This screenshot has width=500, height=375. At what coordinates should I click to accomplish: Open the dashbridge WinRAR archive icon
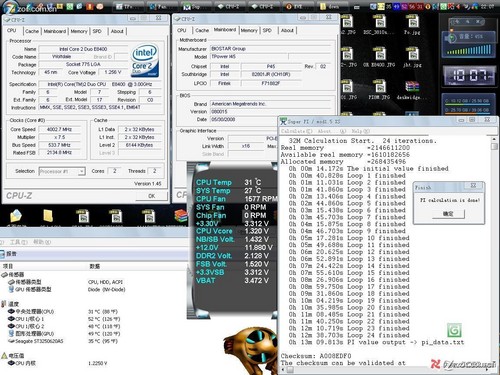click(x=412, y=88)
